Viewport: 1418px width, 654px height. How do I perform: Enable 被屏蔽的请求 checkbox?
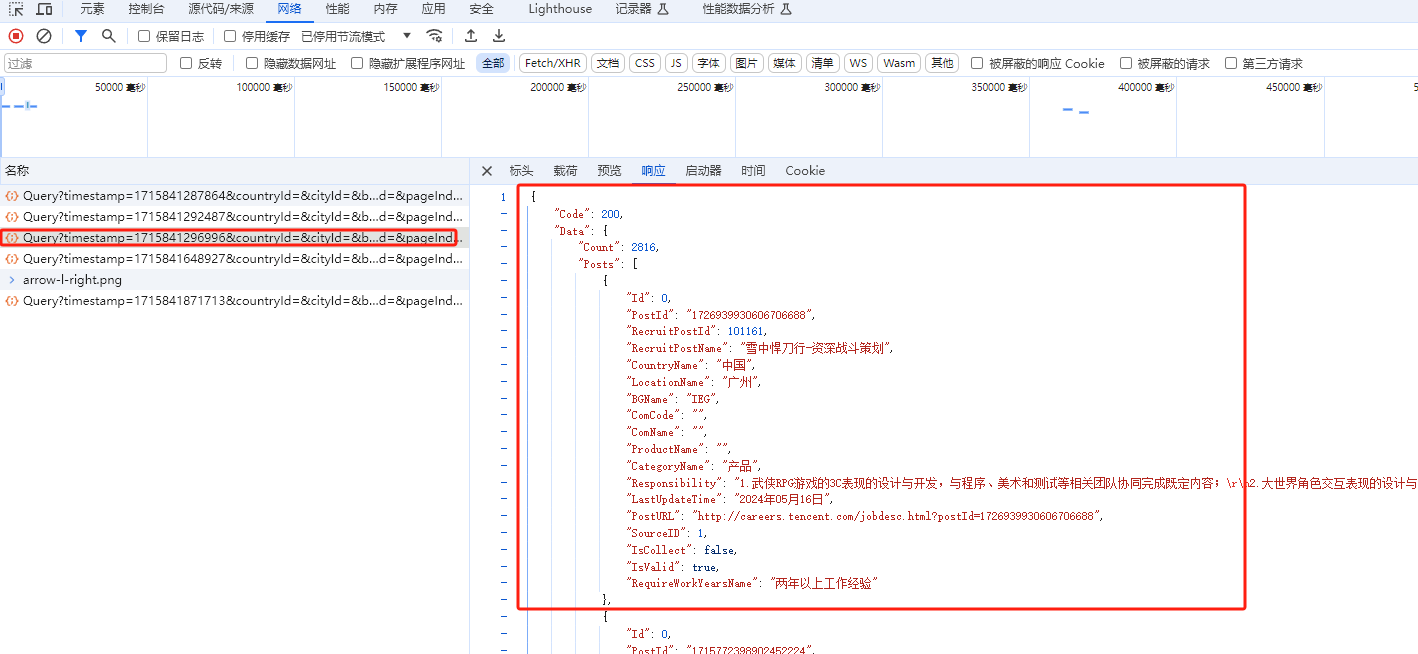pyautogui.click(x=1126, y=63)
